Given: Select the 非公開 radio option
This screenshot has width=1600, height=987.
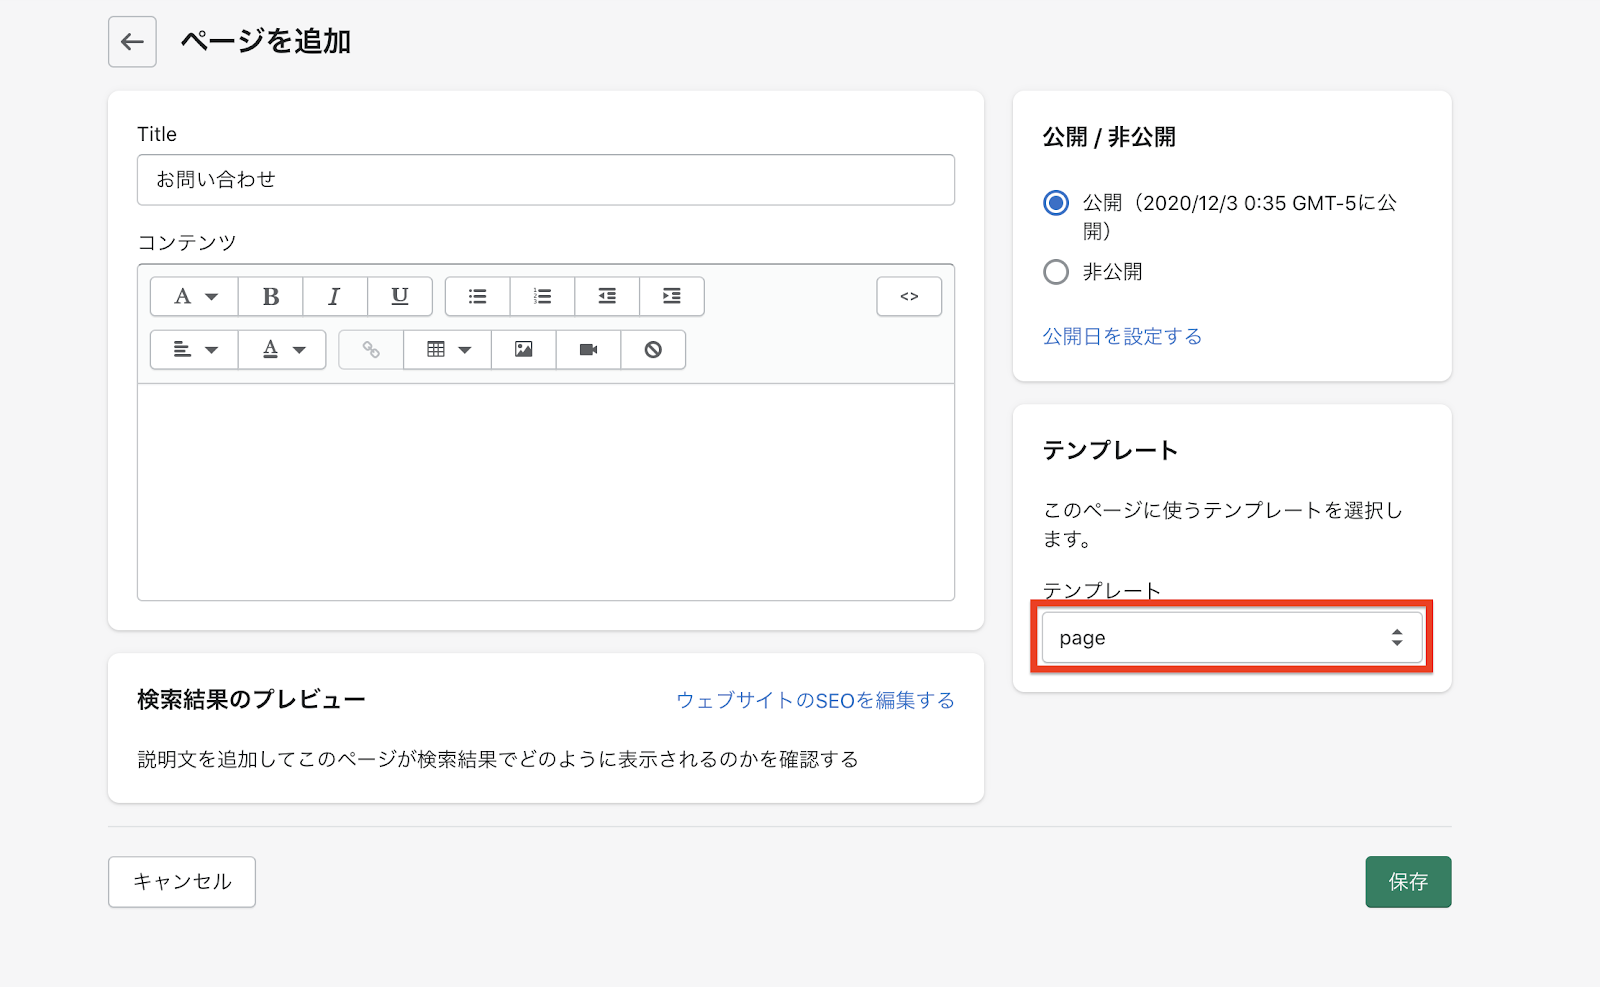Looking at the screenshot, I should [x=1056, y=272].
